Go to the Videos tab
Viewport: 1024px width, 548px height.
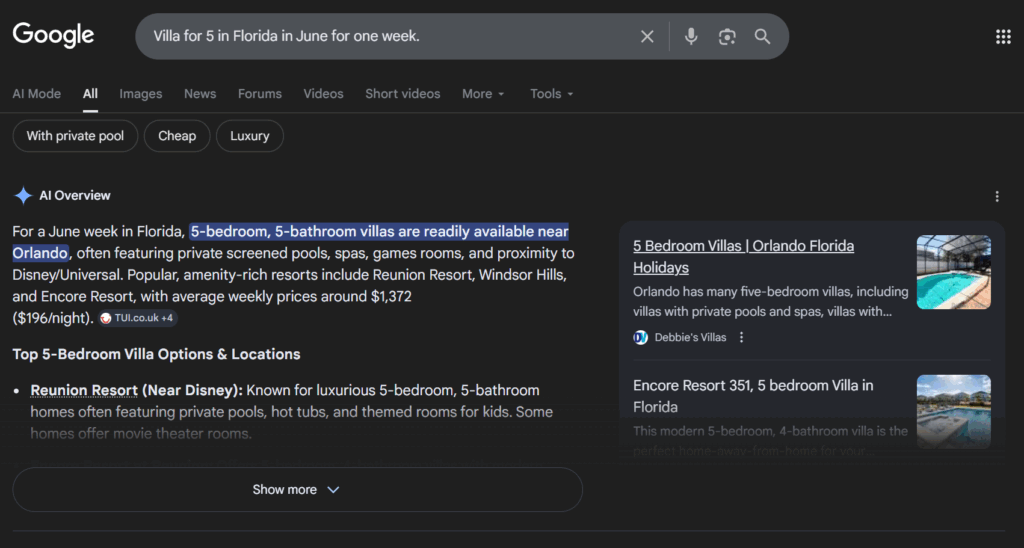[323, 93]
